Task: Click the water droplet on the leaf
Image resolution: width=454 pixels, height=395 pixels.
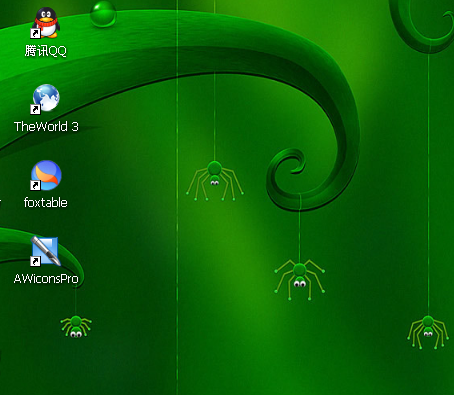Action: click(103, 14)
